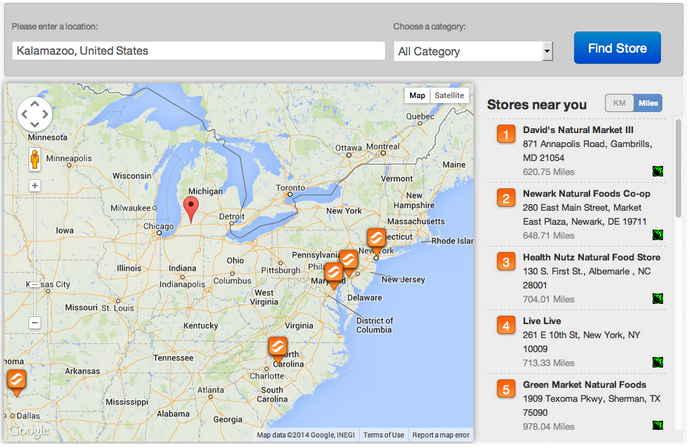The width and height of the screenshot is (689, 448).
Task: Open David's Natural Market III listing
Action: tap(578, 130)
